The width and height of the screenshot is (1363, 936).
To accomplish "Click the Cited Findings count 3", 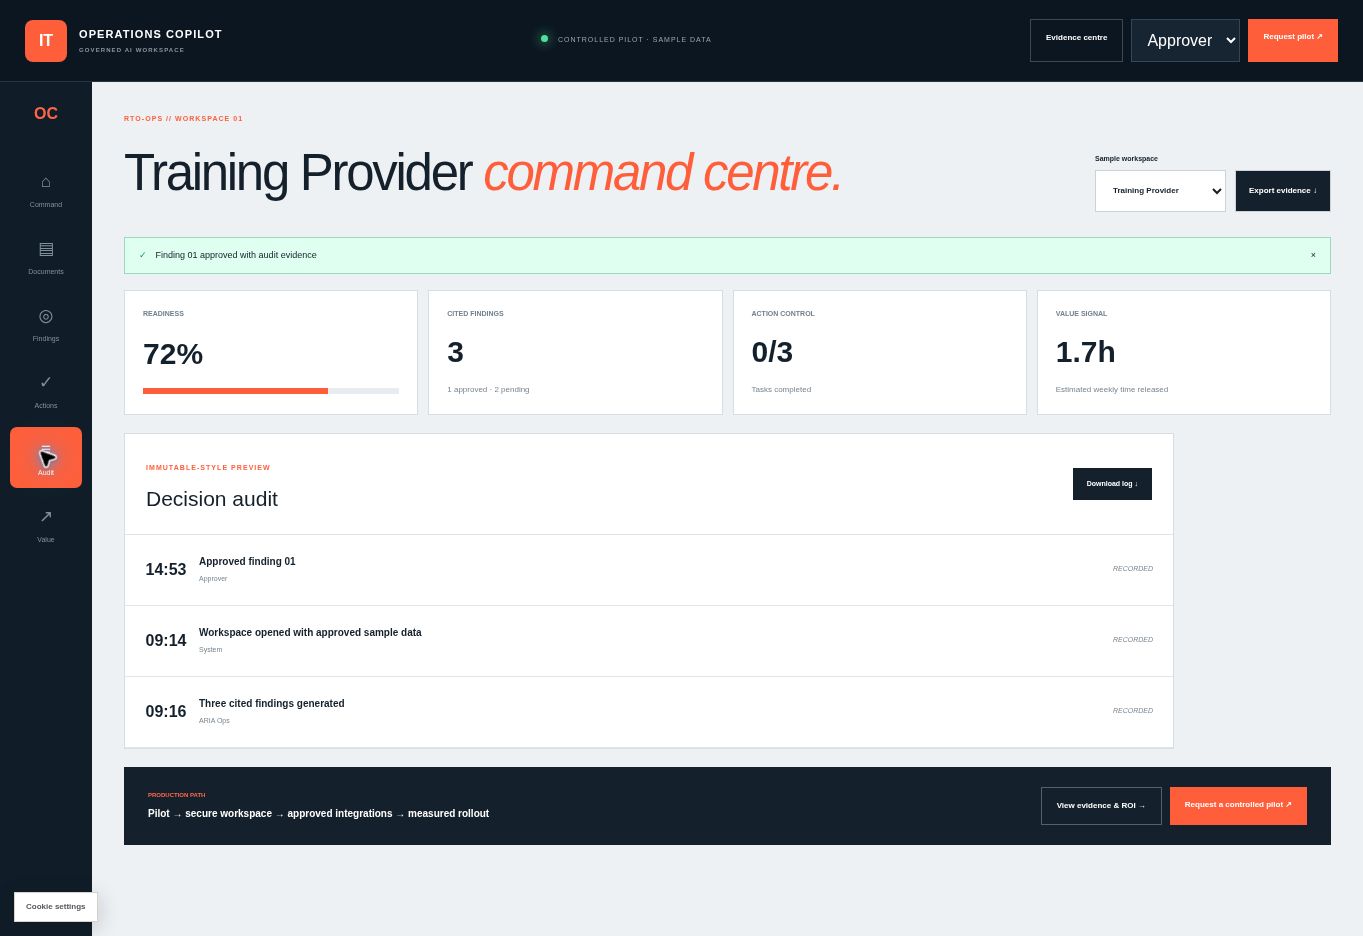I will click(456, 352).
